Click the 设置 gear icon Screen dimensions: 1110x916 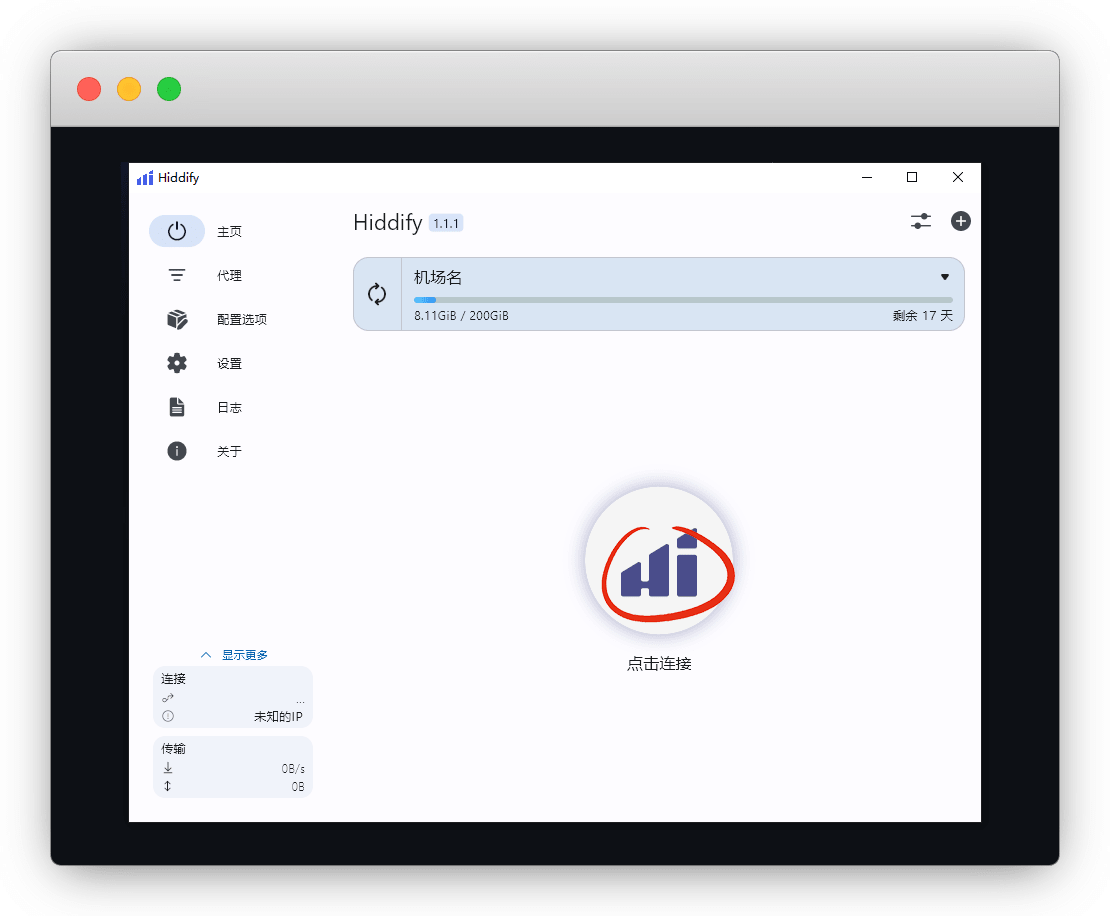177,363
